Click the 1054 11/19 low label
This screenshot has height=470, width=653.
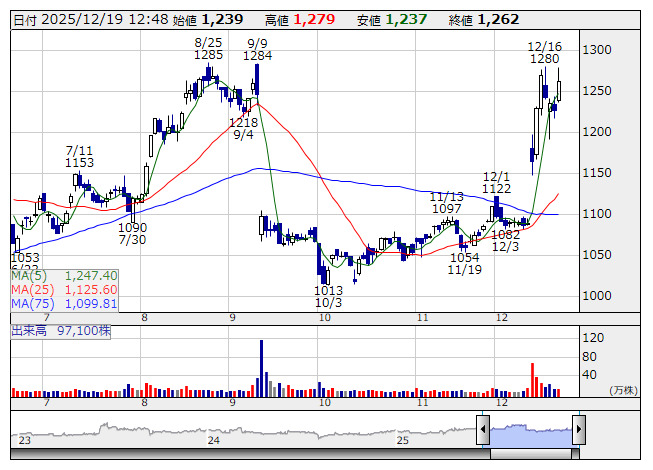(x=465, y=264)
